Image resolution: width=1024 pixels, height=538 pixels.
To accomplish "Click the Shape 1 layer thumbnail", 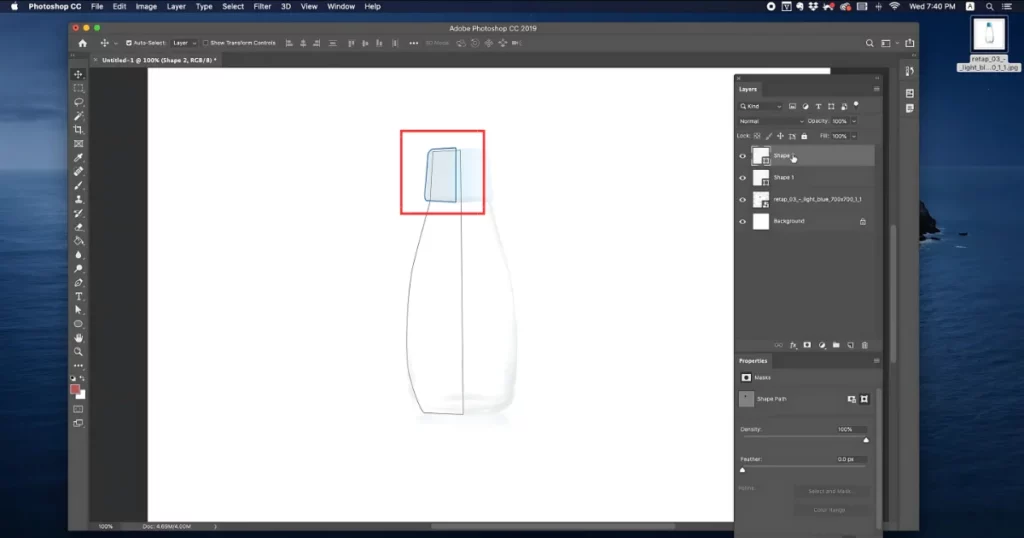I will (761, 178).
